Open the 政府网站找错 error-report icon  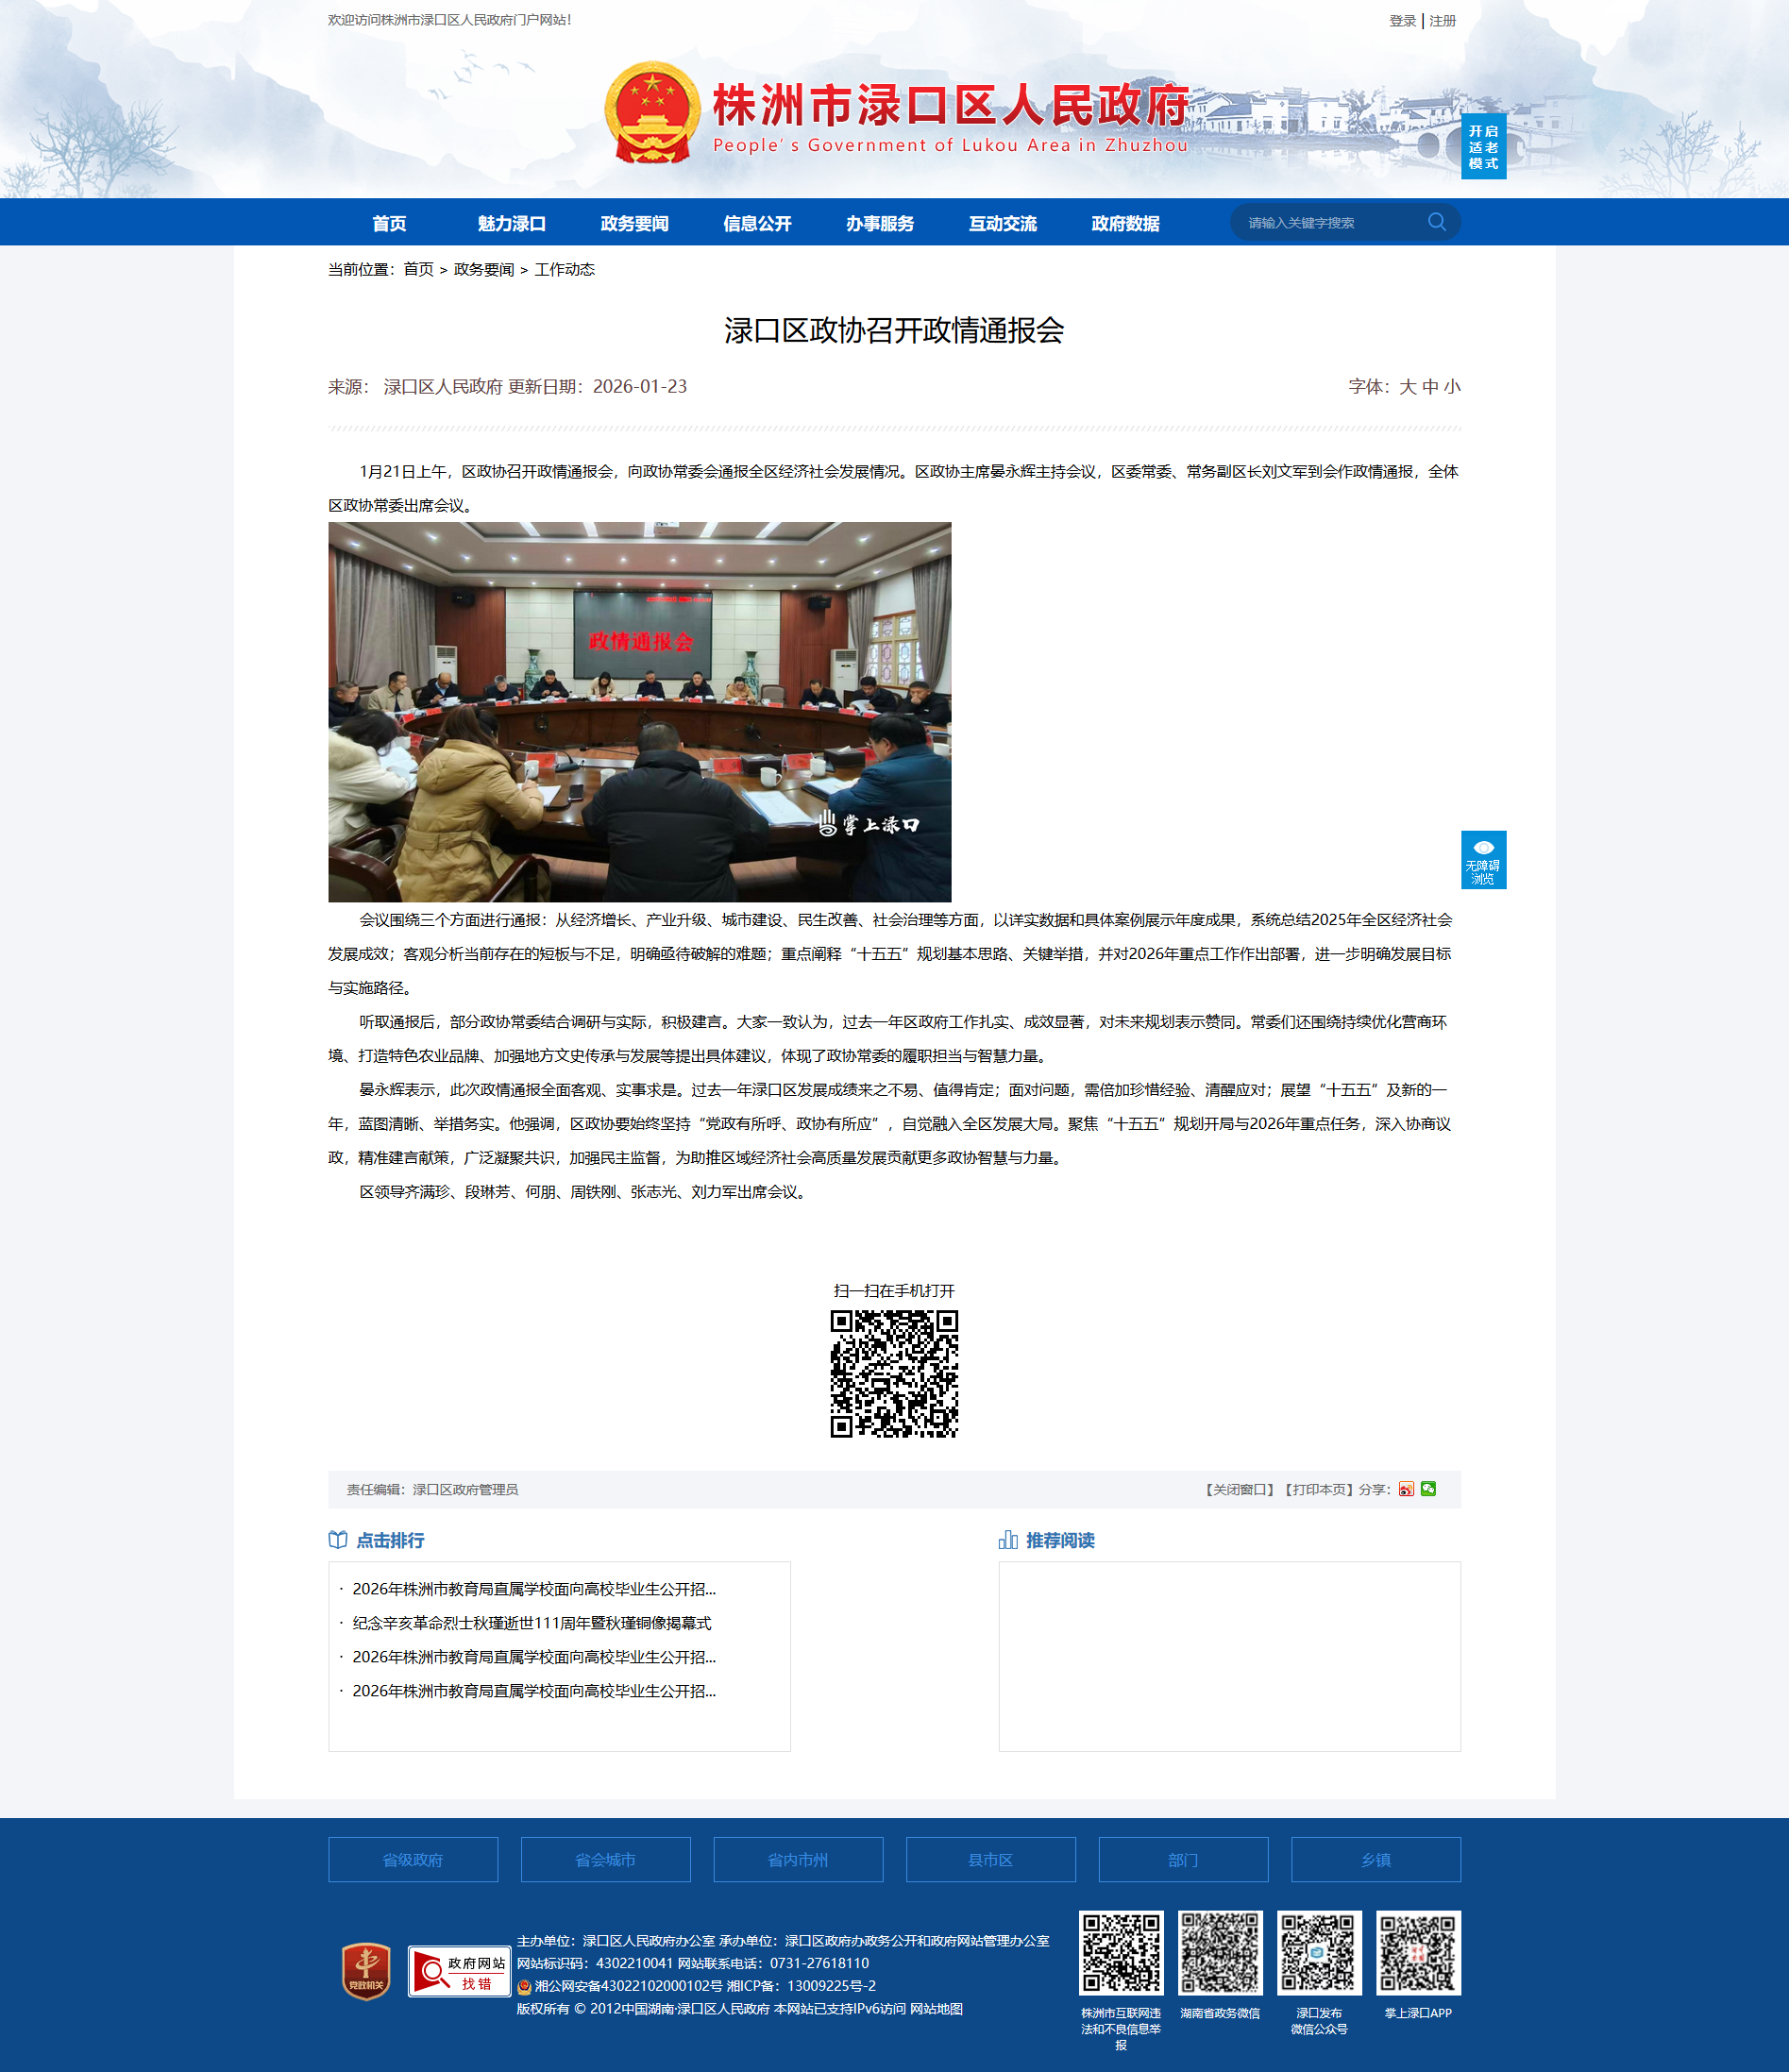tap(459, 1971)
